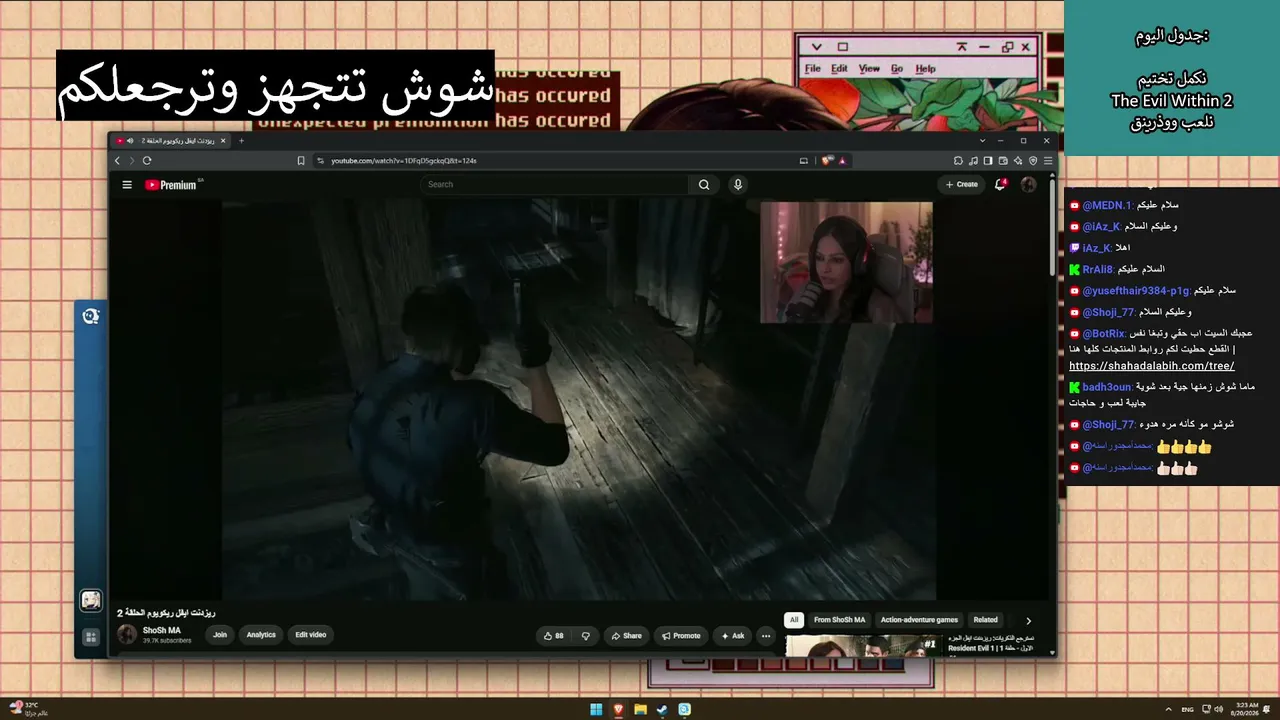This screenshot has width=1280, height=720.
Task: Open the Ask AI button
Action: [732, 636]
